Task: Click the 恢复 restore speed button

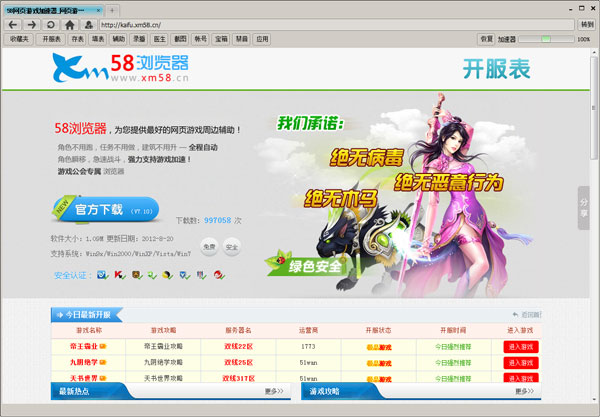Action: tap(486, 39)
